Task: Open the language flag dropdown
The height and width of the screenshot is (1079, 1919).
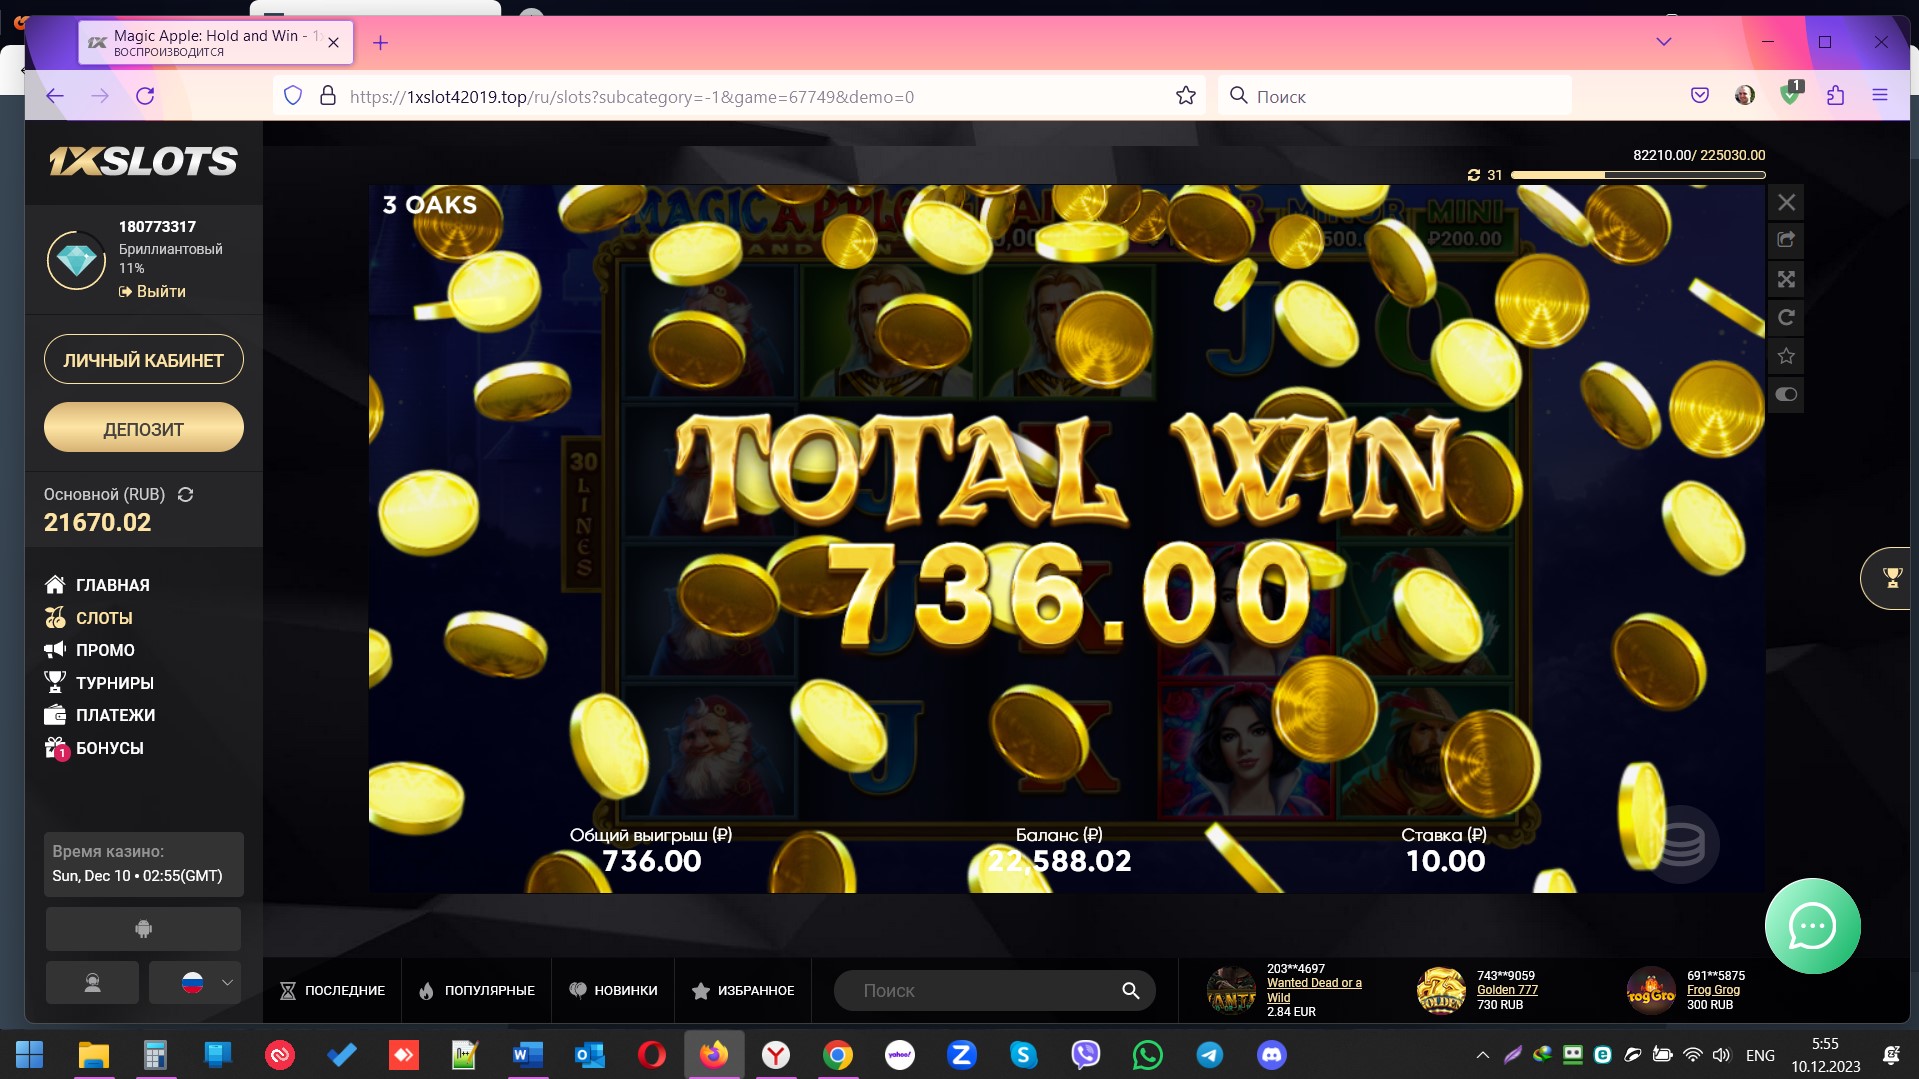Action: [195, 983]
